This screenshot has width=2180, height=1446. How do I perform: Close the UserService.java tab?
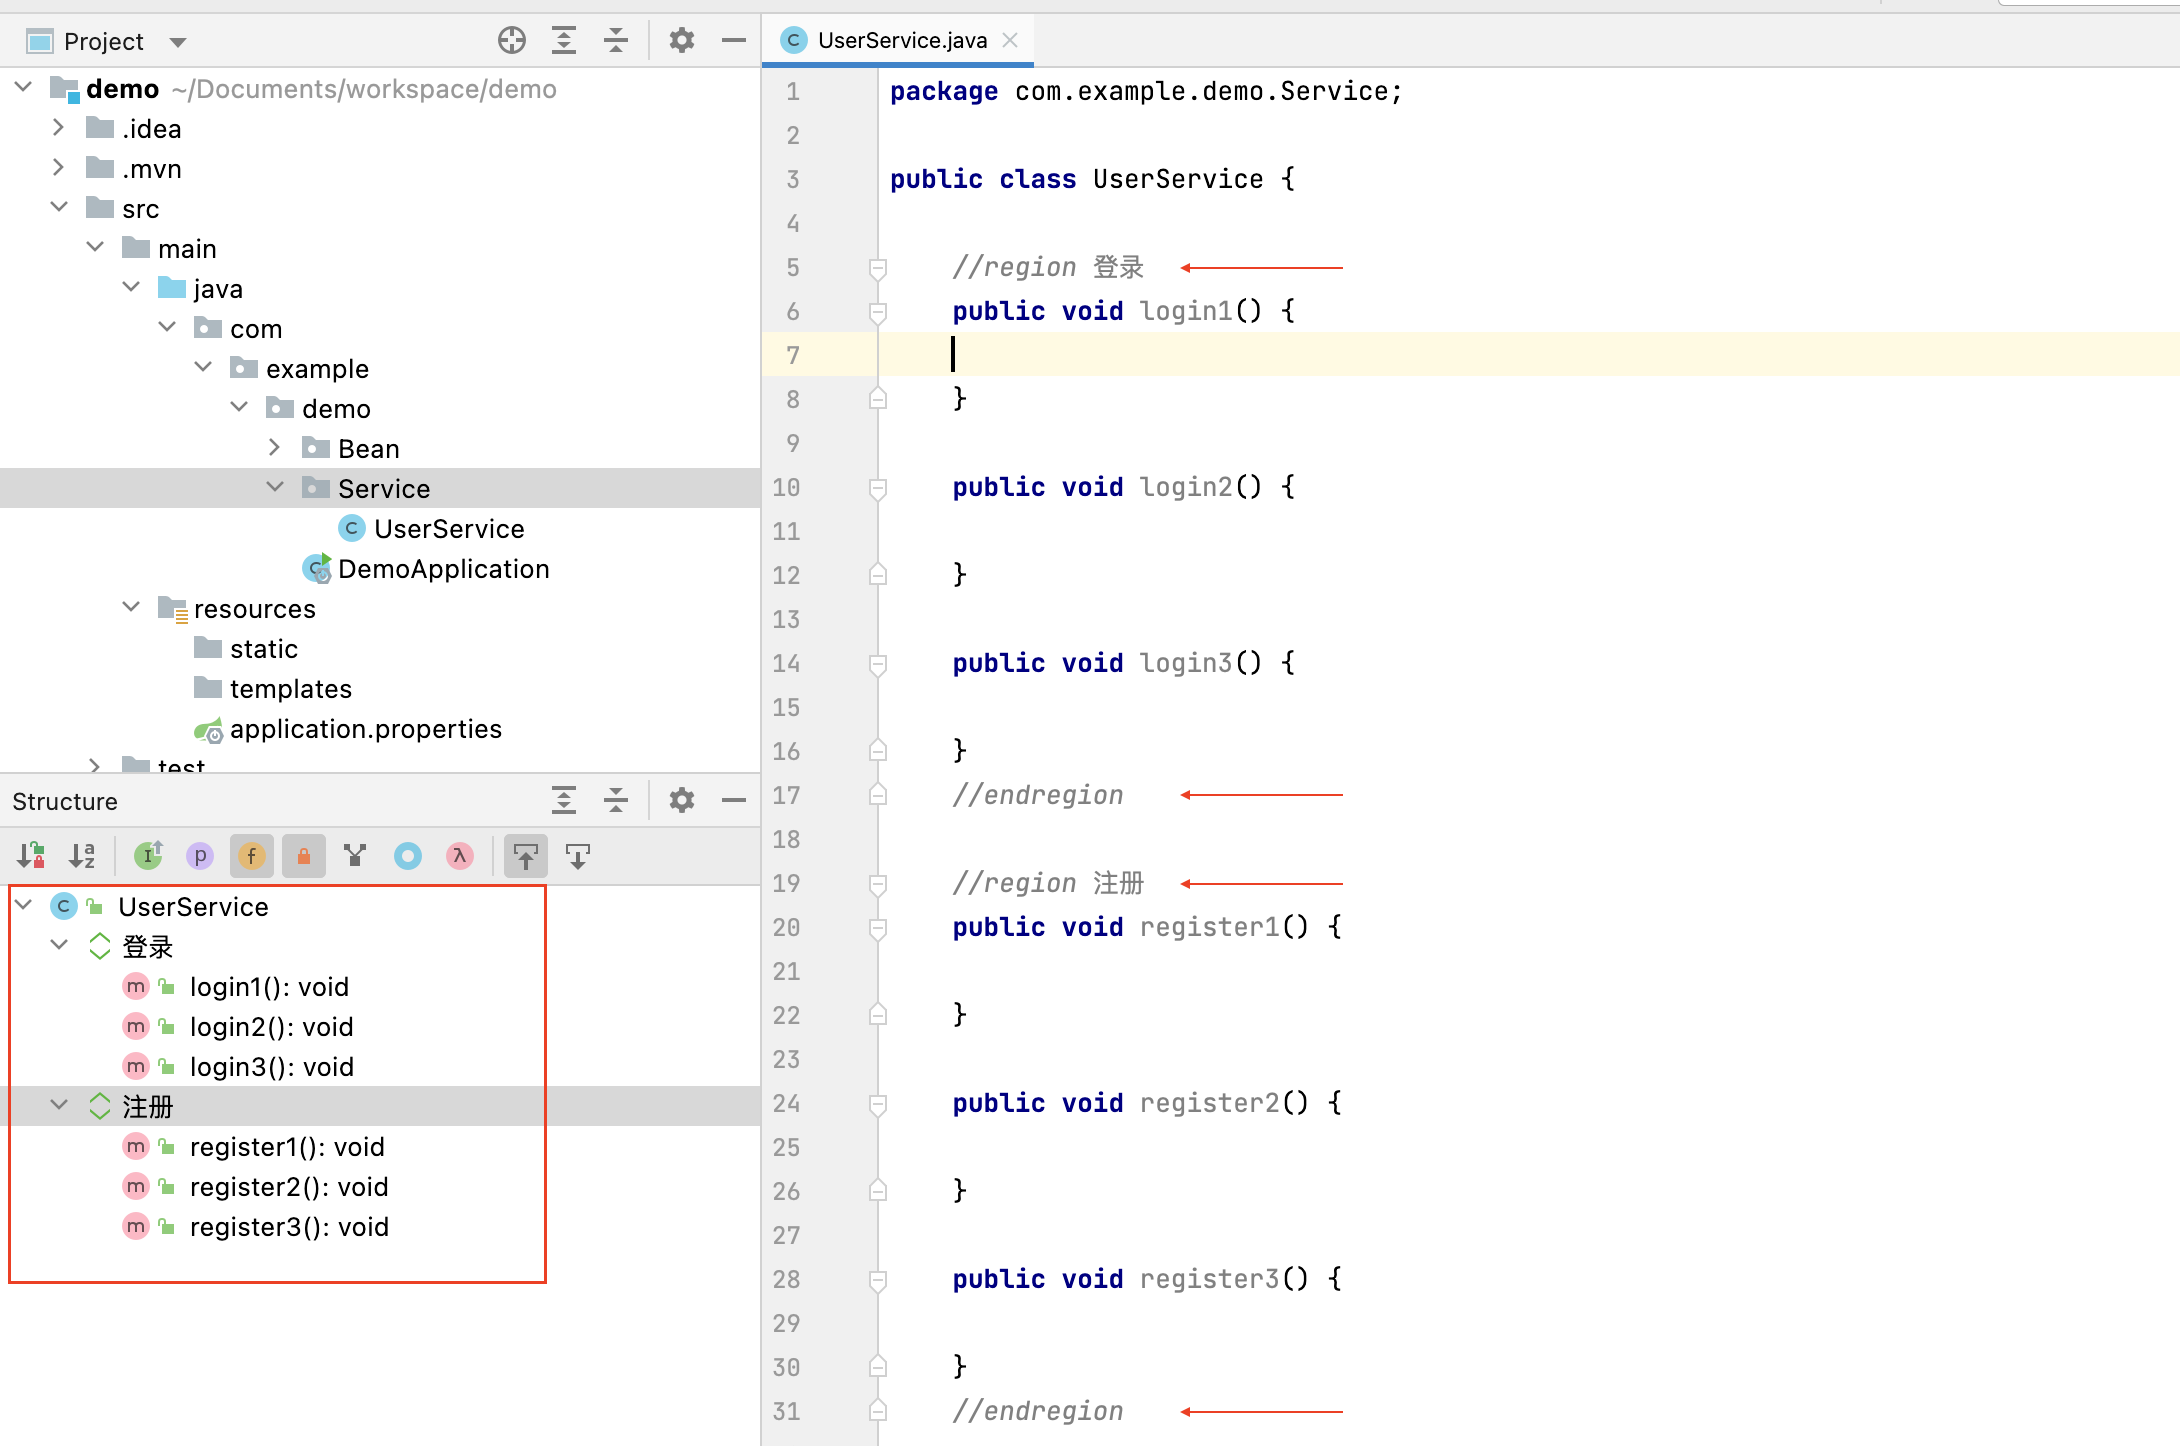pos(1011,40)
